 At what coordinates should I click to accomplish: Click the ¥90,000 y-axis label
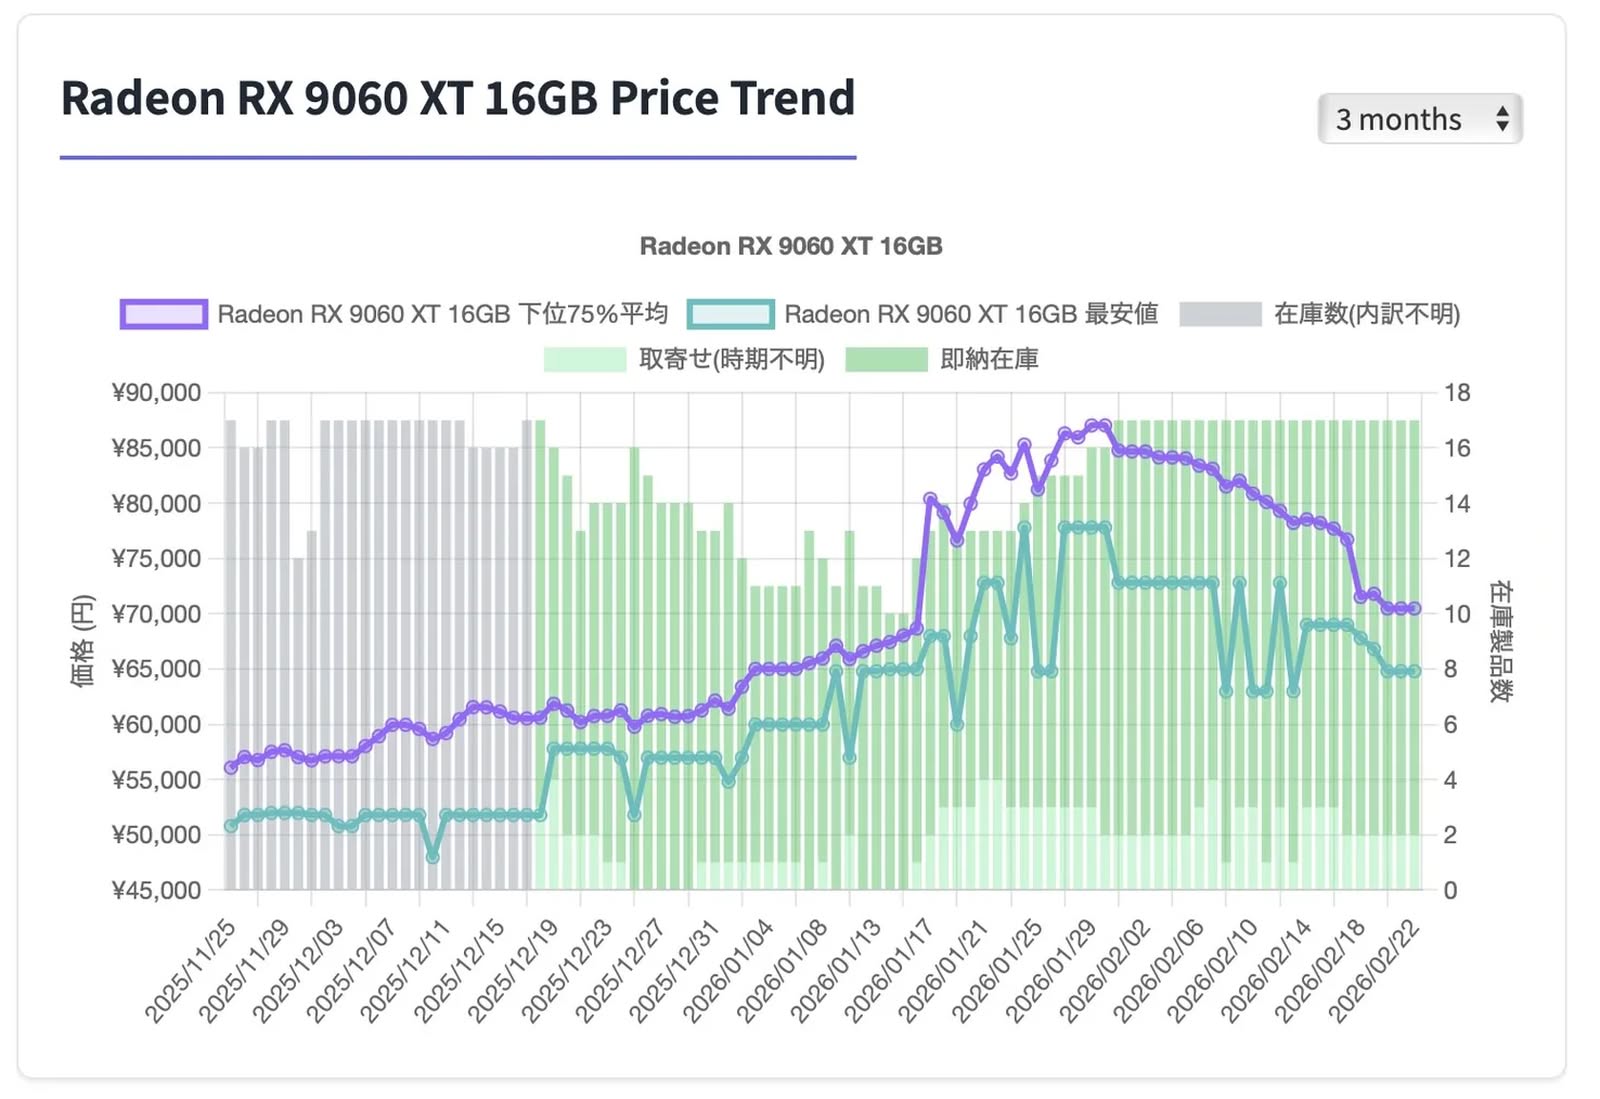coord(157,392)
